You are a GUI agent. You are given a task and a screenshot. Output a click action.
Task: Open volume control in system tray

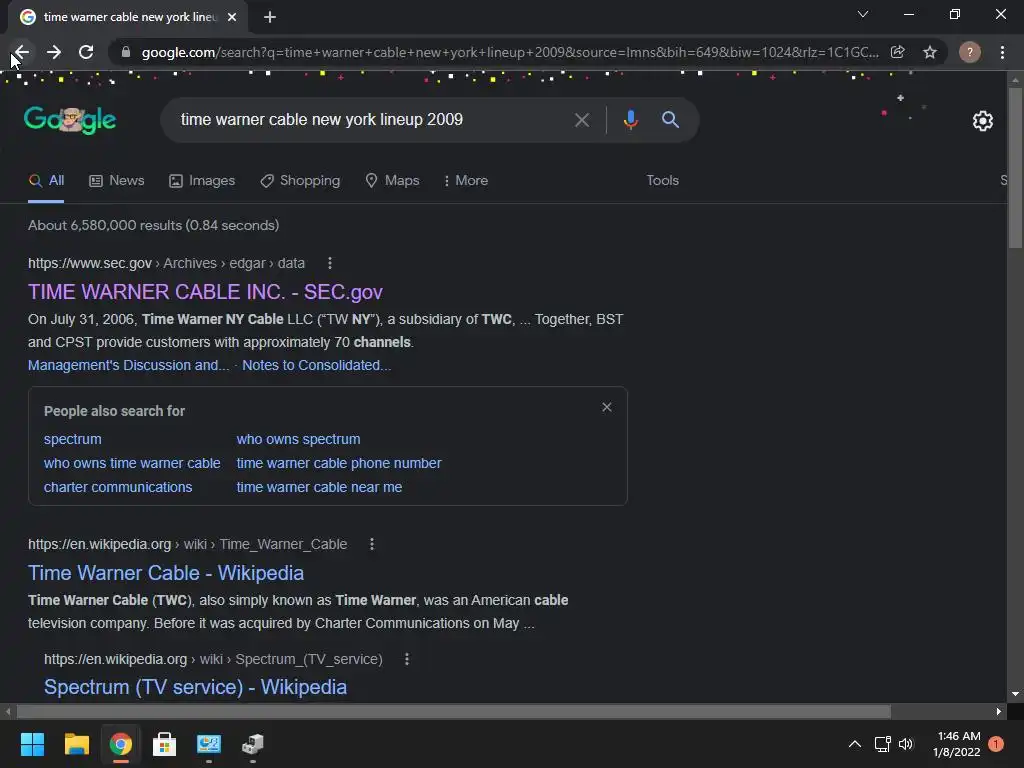point(906,744)
